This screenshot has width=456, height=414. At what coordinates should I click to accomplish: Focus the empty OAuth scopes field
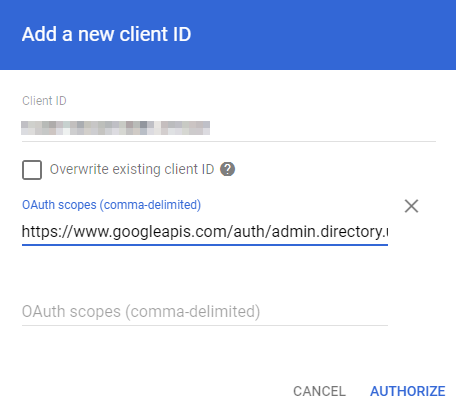tap(205, 312)
